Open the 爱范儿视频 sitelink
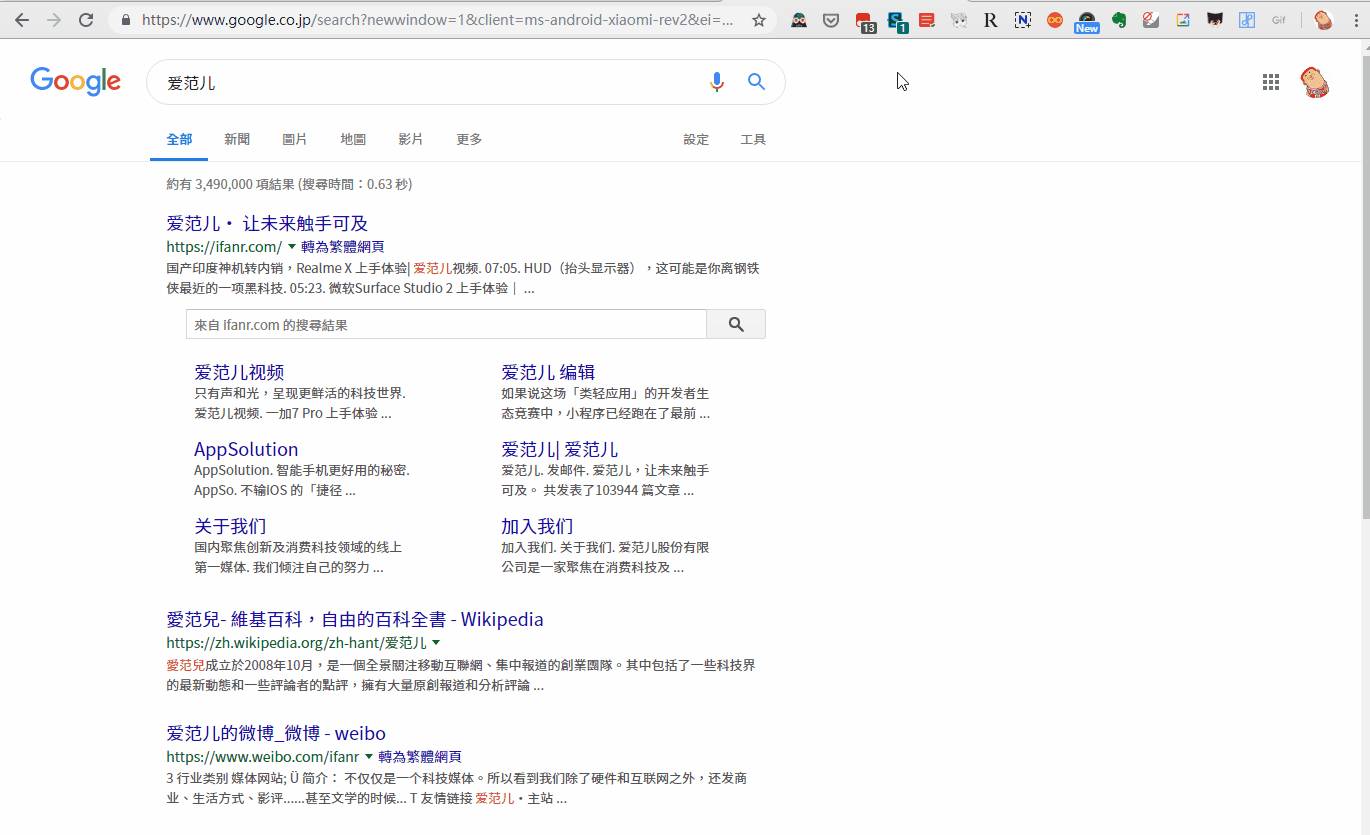This screenshot has height=835, width=1370. pos(239,372)
